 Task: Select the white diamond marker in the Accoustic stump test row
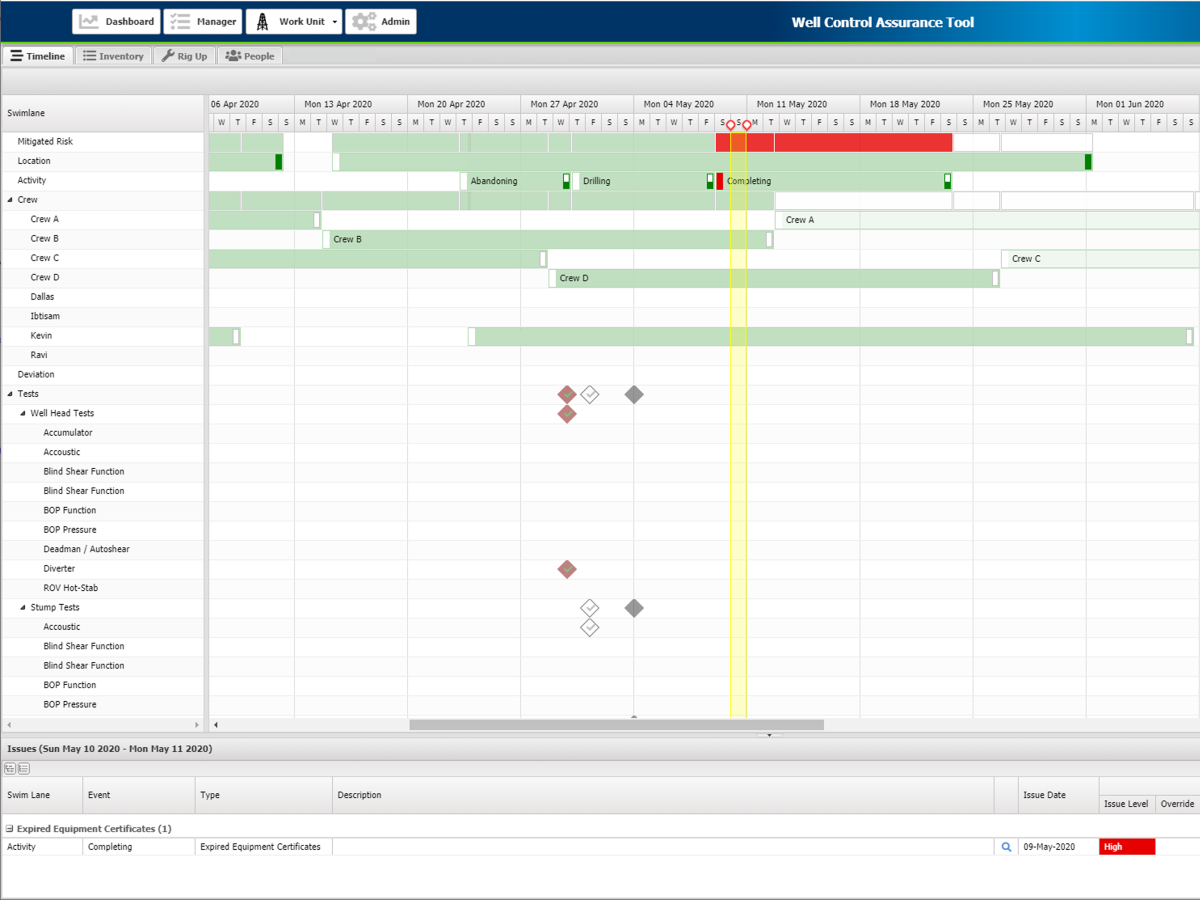589,627
